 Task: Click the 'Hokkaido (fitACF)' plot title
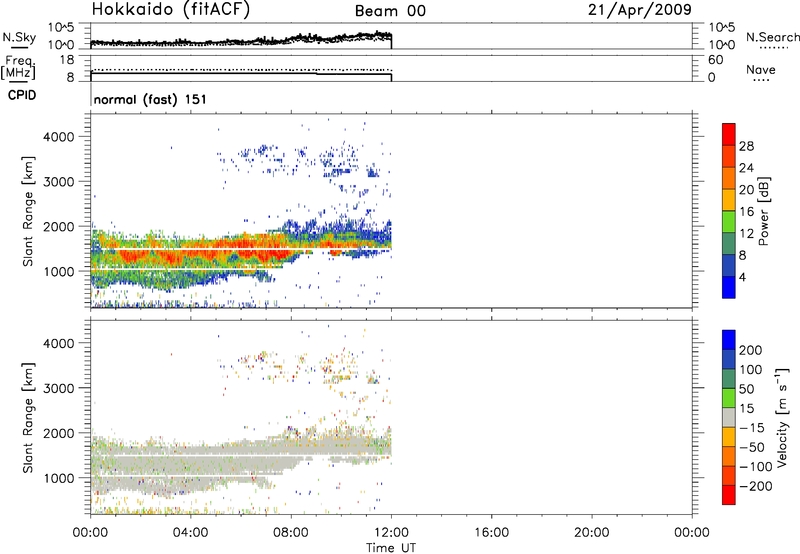tap(171, 10)
